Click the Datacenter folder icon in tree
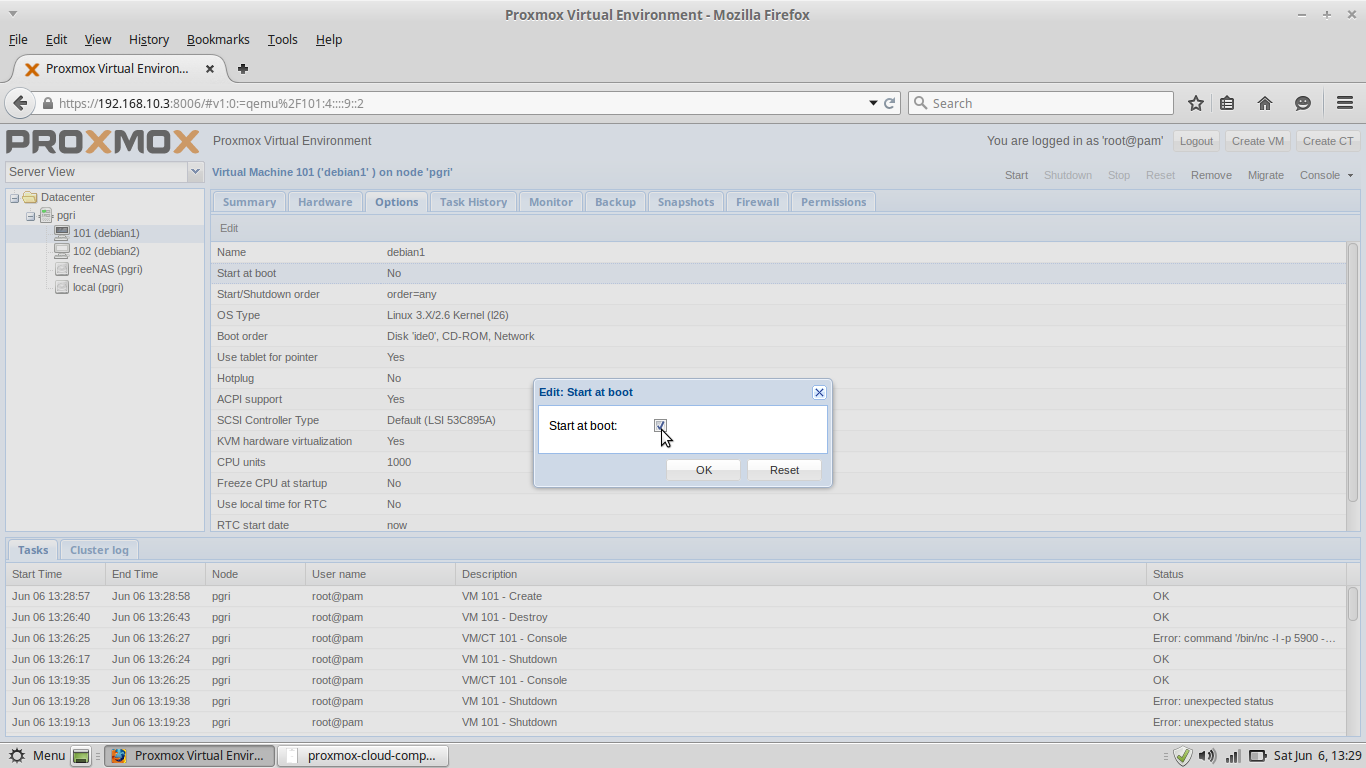 point(29,197)
